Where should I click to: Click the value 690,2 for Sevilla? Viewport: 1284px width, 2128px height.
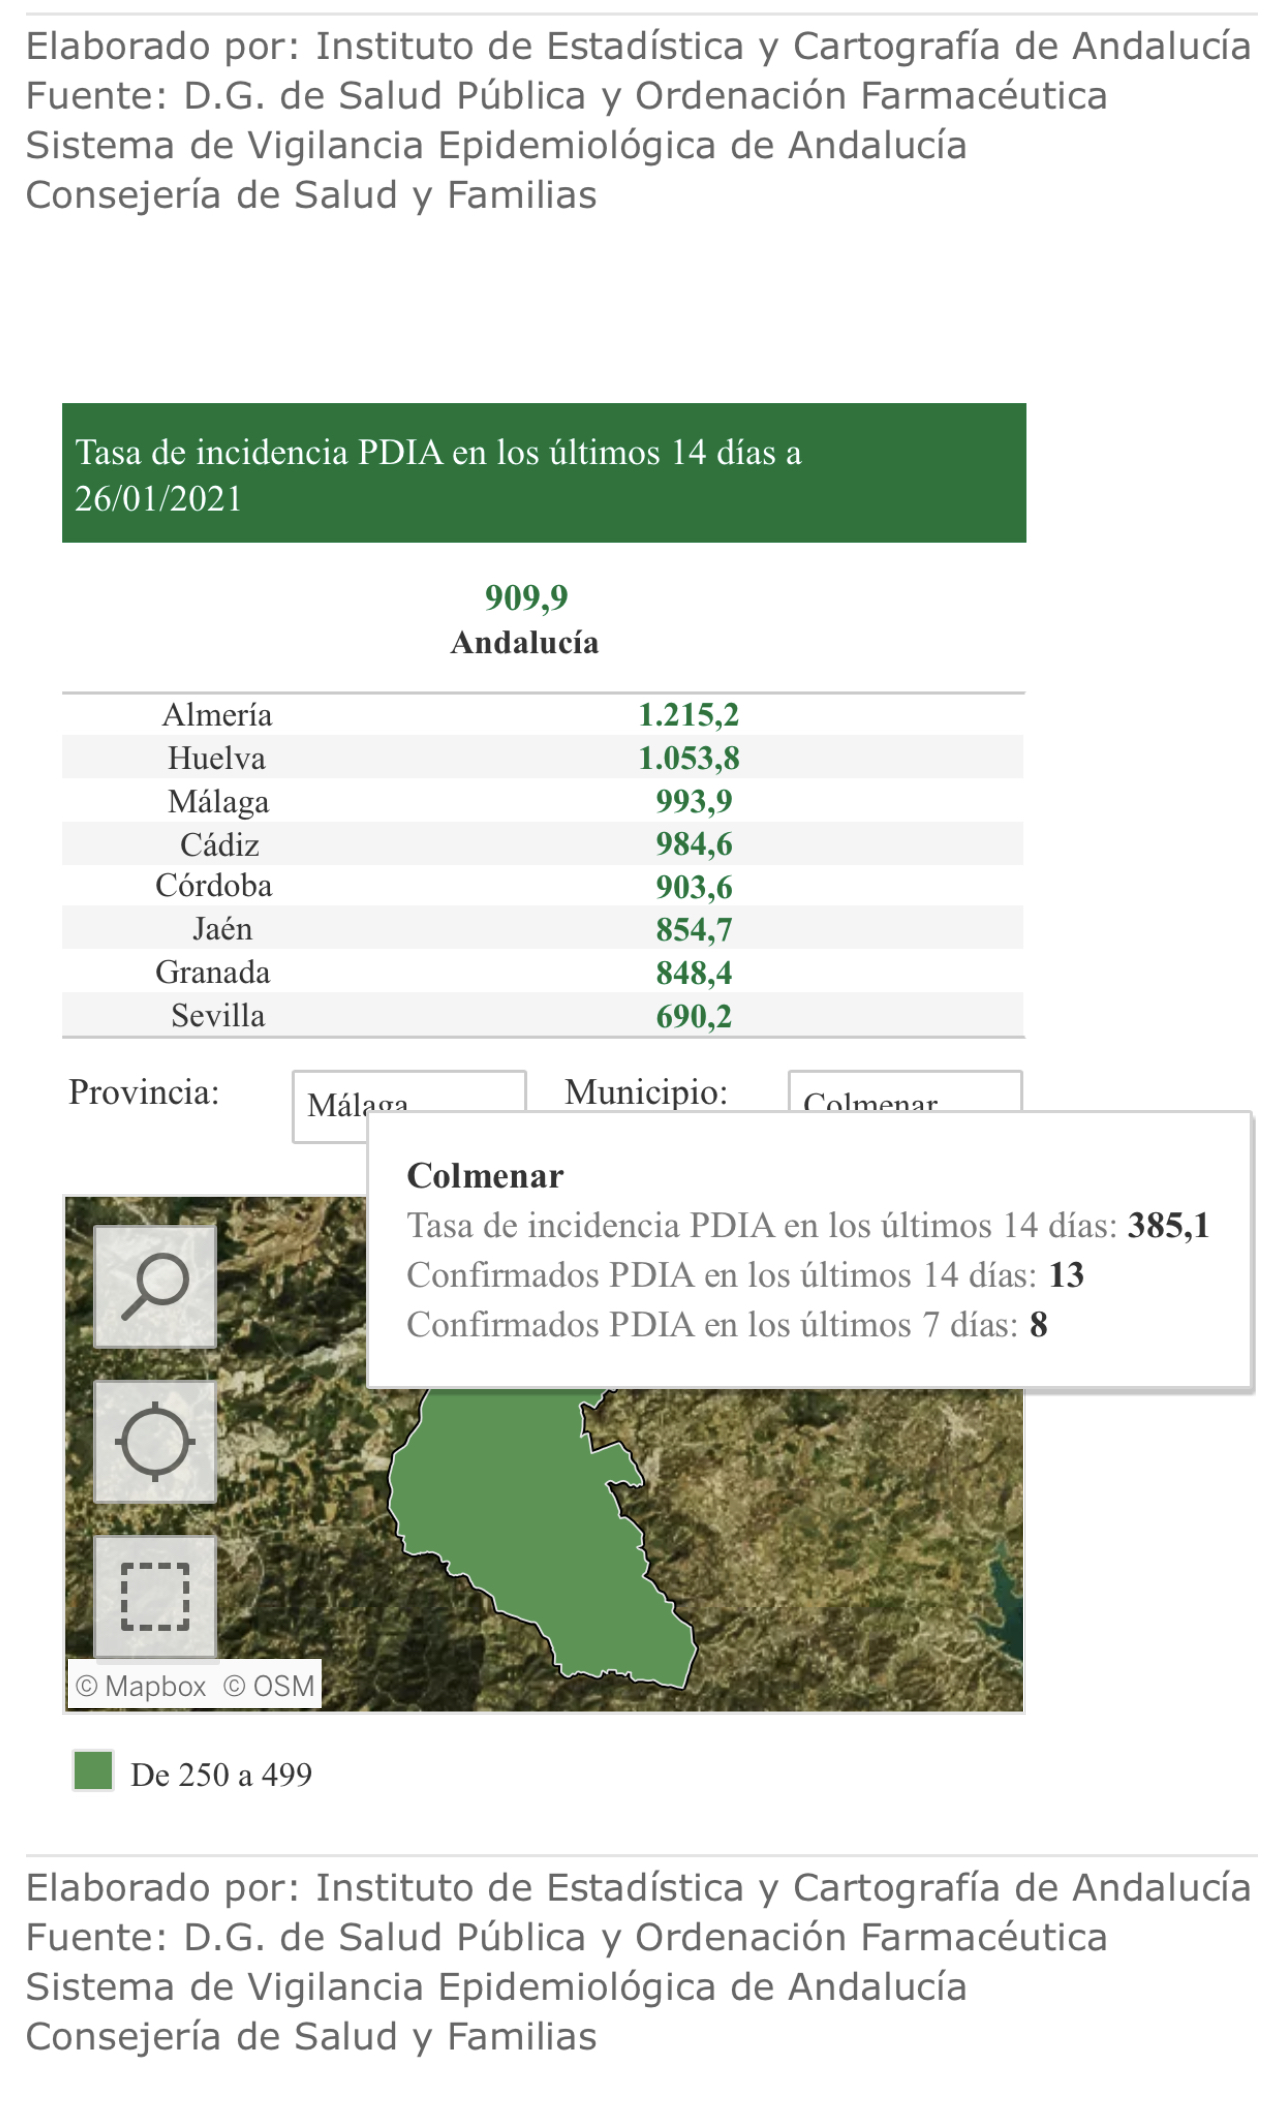point(694,1017)
